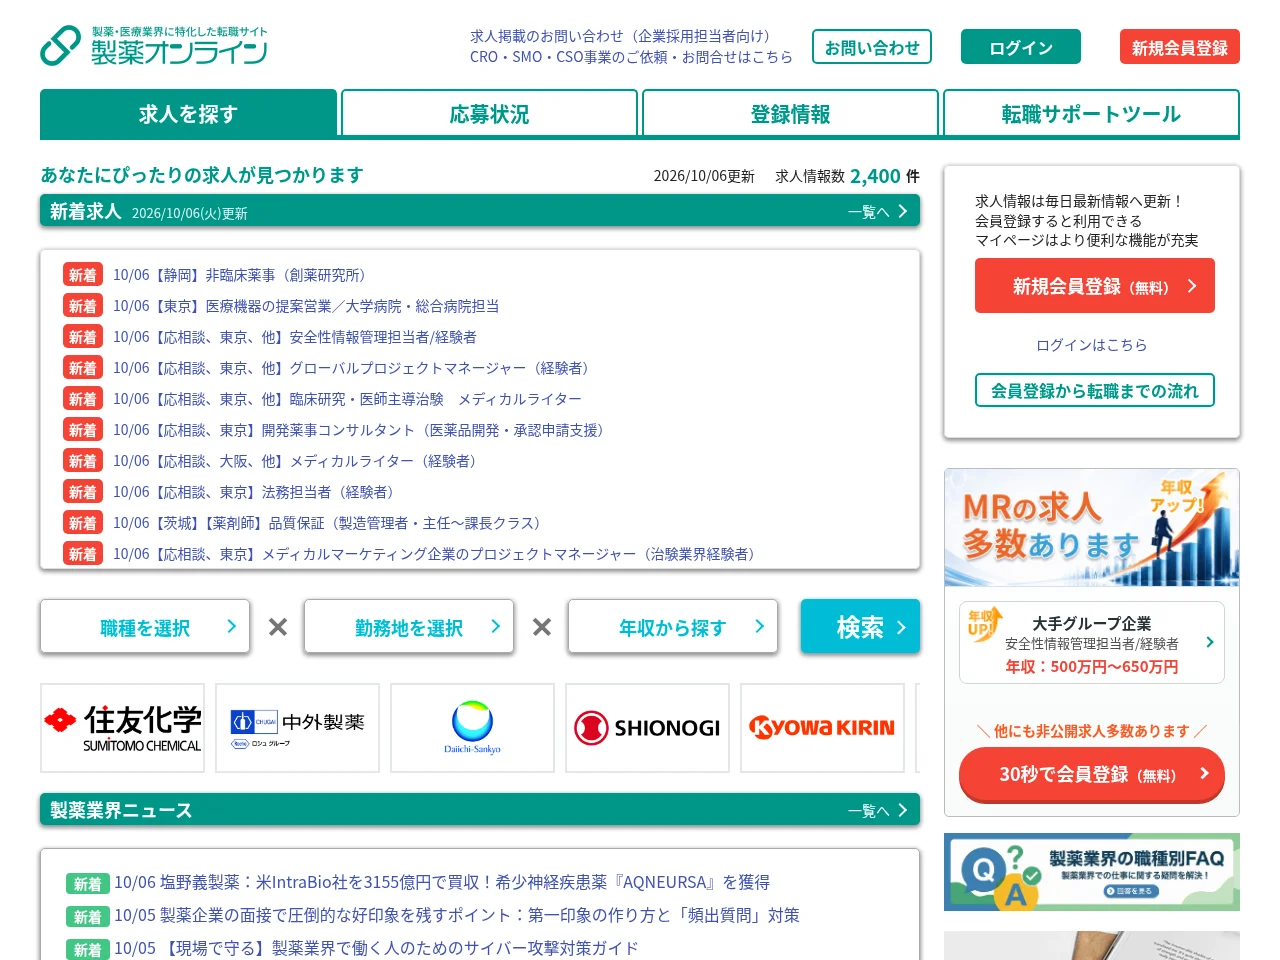Open the グローバルプロジェクトマネージャー job listing

click(x=354, y=368)
